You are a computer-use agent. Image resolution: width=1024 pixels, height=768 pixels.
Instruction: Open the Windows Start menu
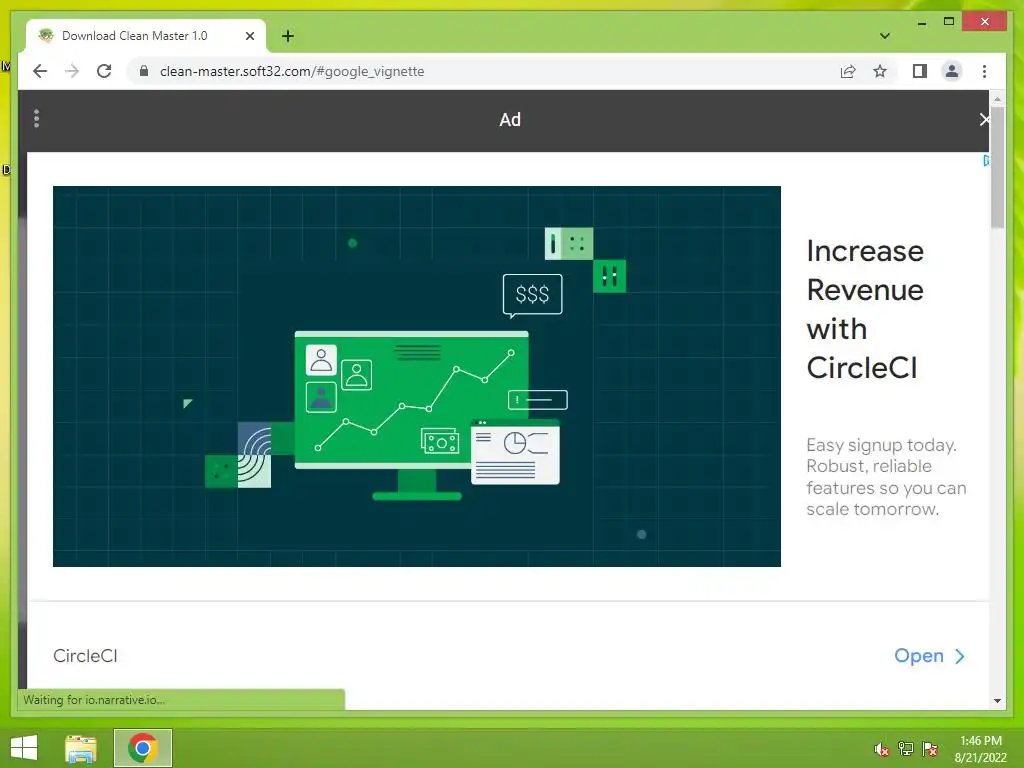(x=24, y=748)
